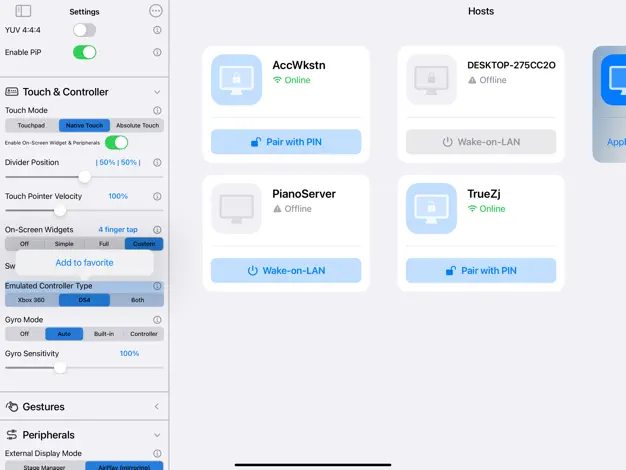Screen dimensions: 626x470
Task: Click the Gestures hand icon
Action: pyautogui.click(x=12, y=407)
